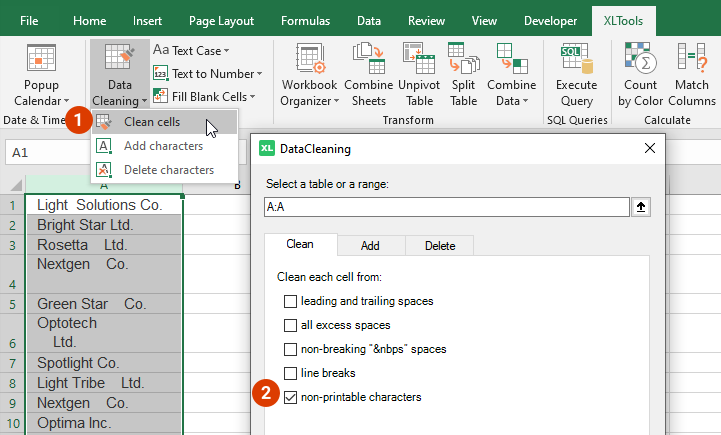The width and height of the screenshot is (721, 435).
Task: Select column A header
Action: 104,185
